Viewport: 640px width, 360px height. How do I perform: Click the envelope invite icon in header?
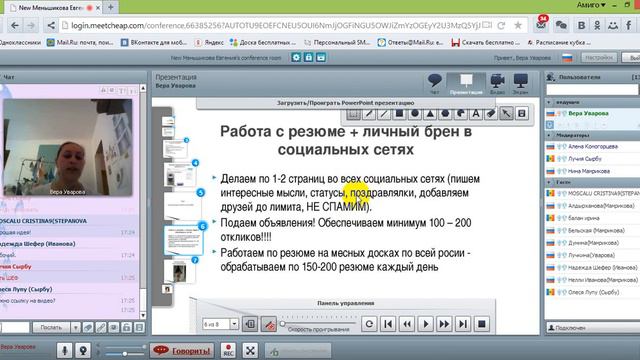pos(321,58)
